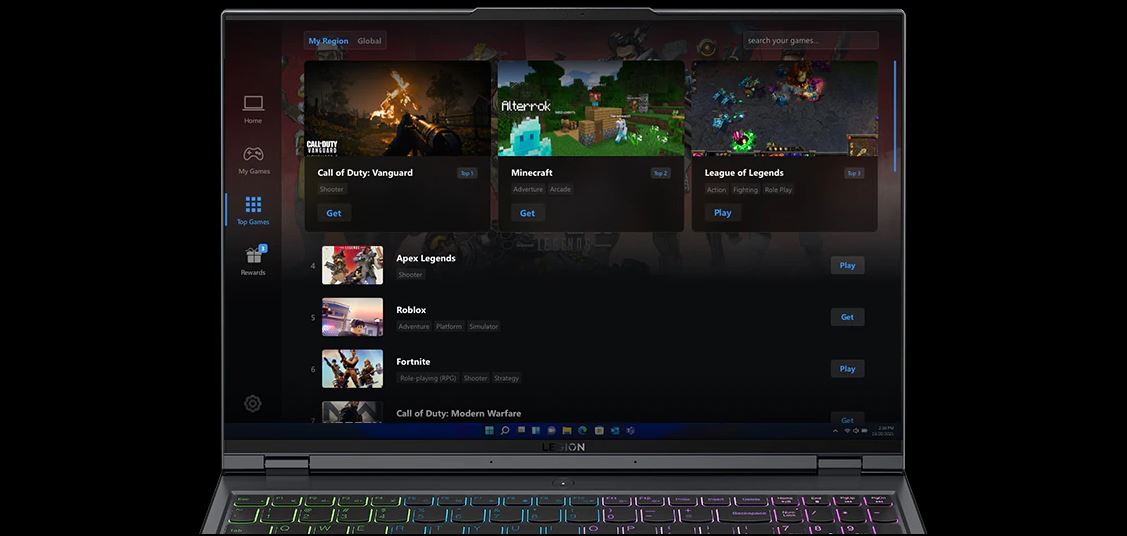Click the Apex Legends thumbnail
The width and height of the screenshot is (1127, 536).
(x=352, y=265)
